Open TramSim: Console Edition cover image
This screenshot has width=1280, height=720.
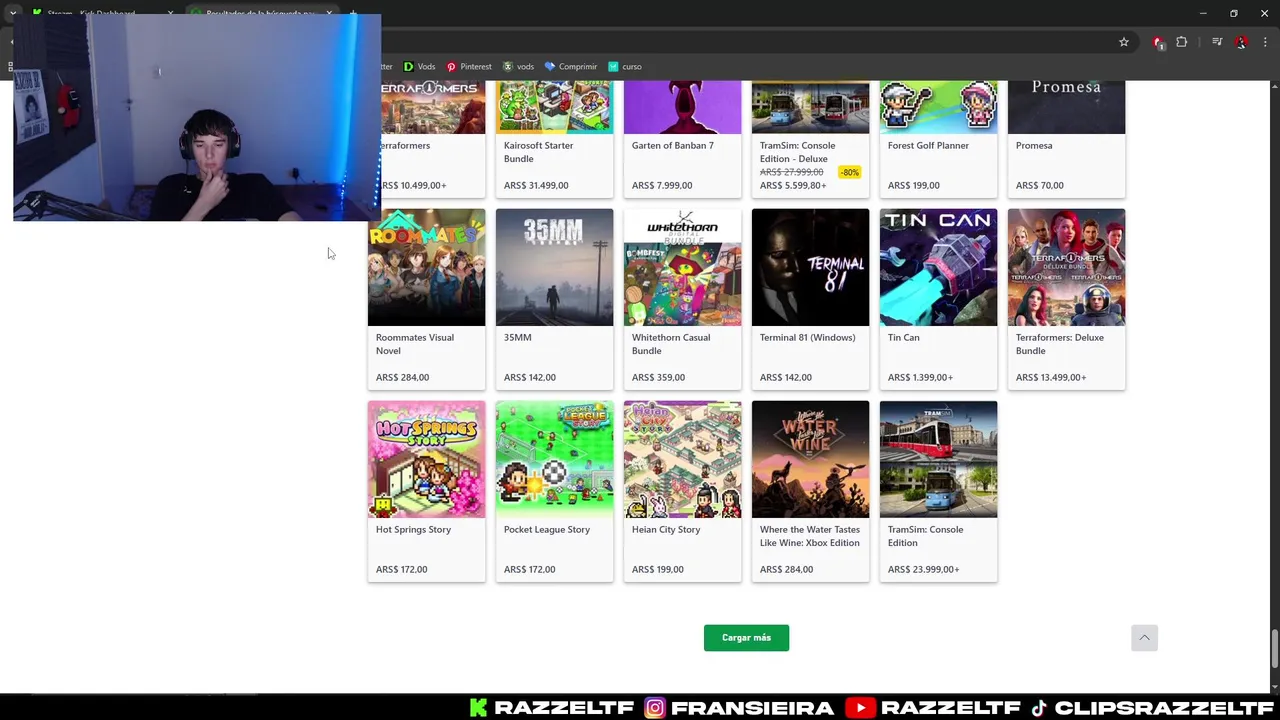938,459
